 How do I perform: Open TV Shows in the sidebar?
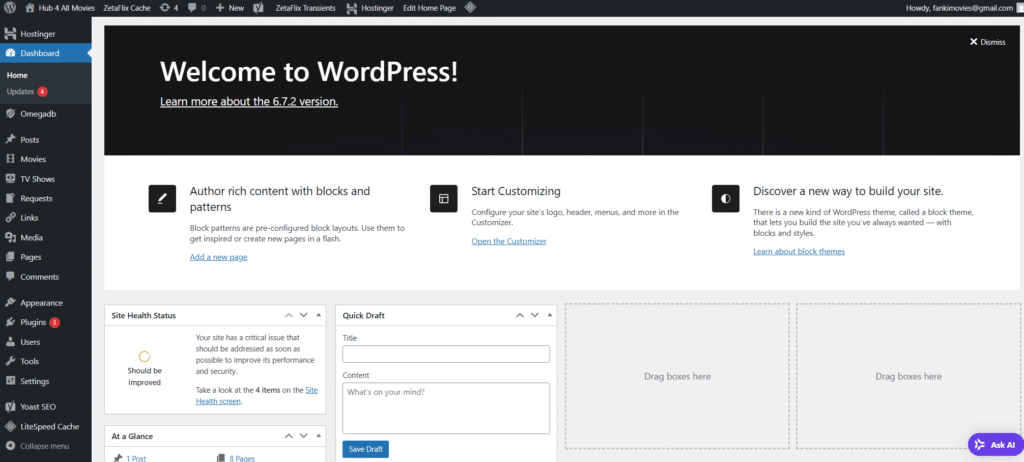[x=46, y=179]
